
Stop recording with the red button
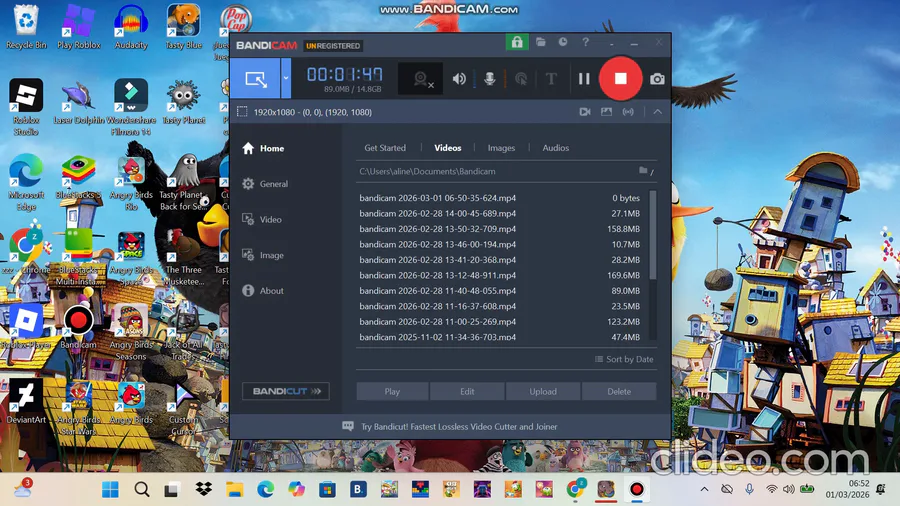[620, 79]
